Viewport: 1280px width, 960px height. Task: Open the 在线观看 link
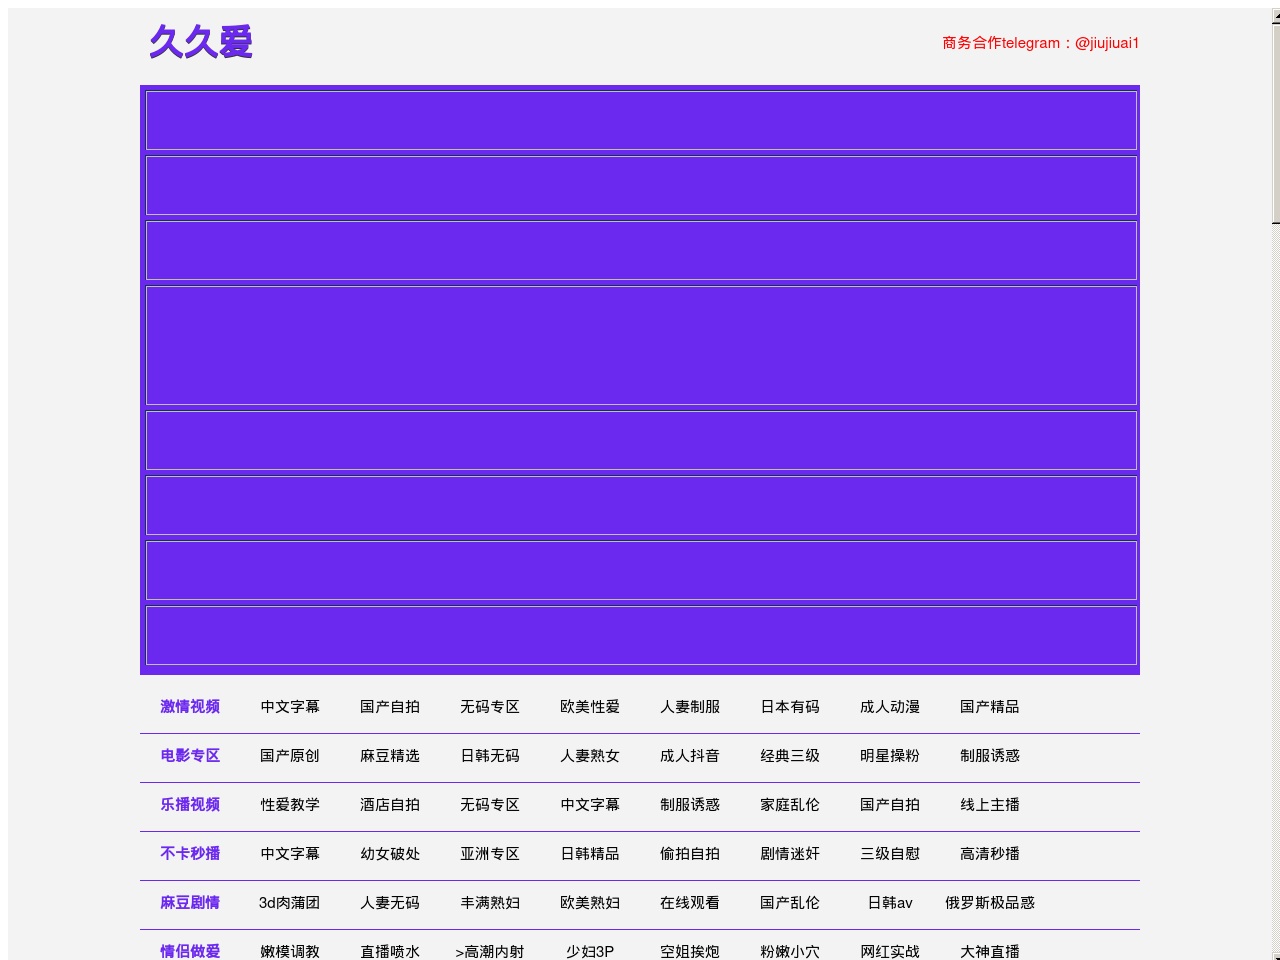pos(690,902)
